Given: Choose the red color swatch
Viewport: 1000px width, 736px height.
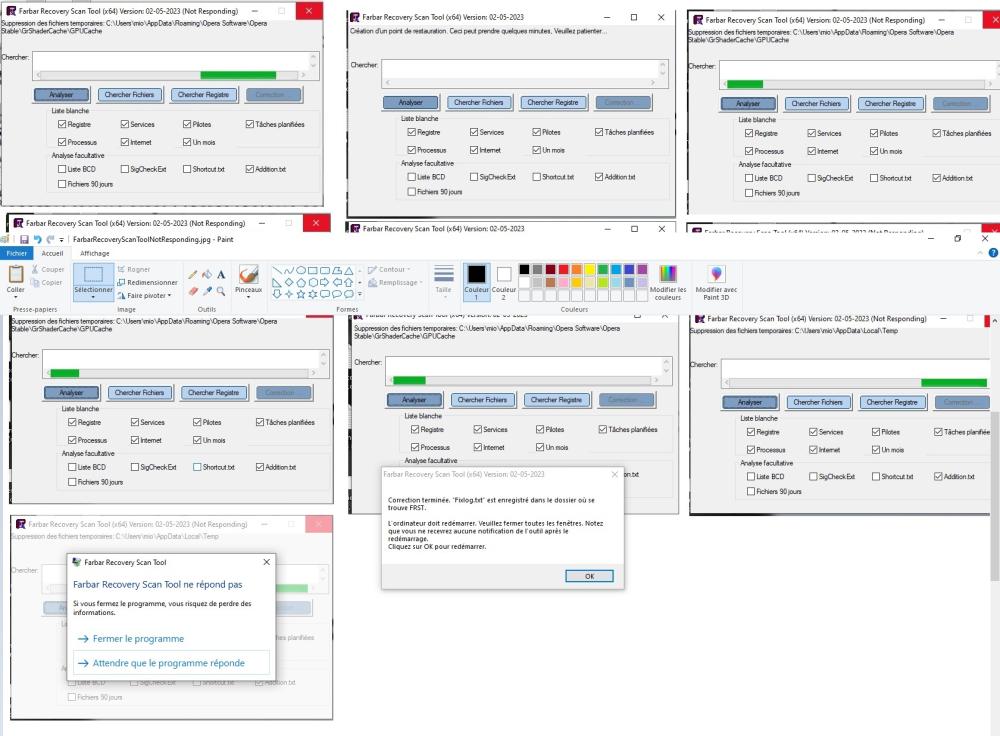Looking at the screenshot, I should 563,269.
